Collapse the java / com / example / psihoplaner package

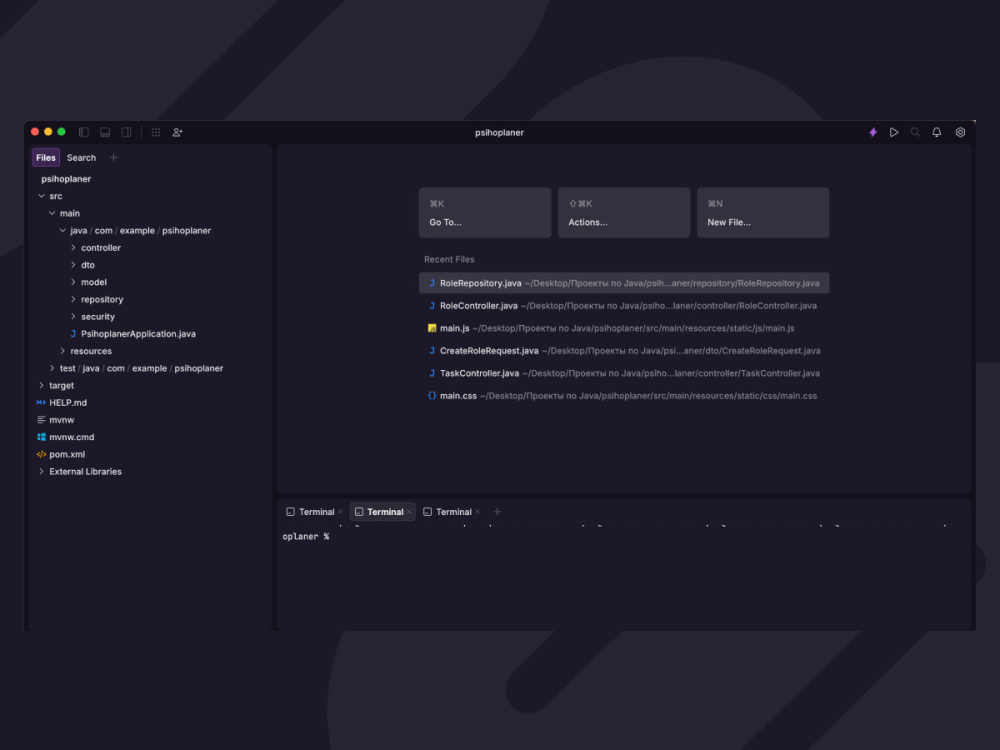pos(62,230)
